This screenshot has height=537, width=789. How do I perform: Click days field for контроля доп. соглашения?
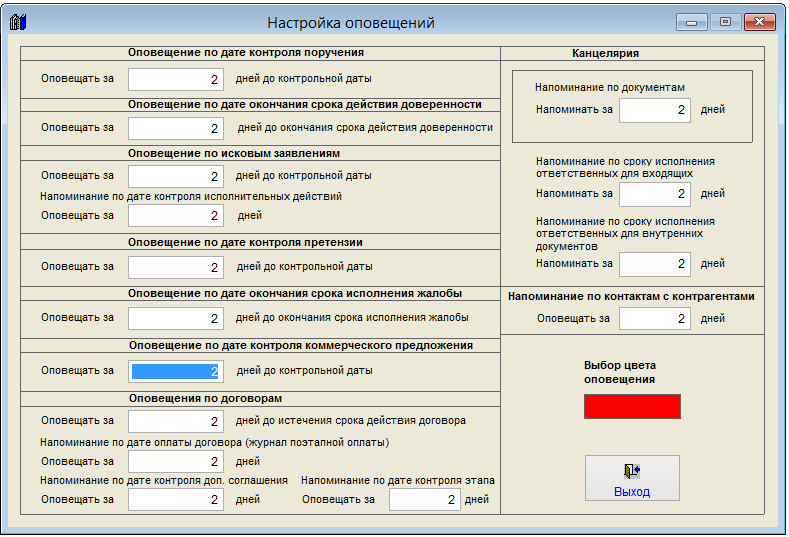pos(176,500)
